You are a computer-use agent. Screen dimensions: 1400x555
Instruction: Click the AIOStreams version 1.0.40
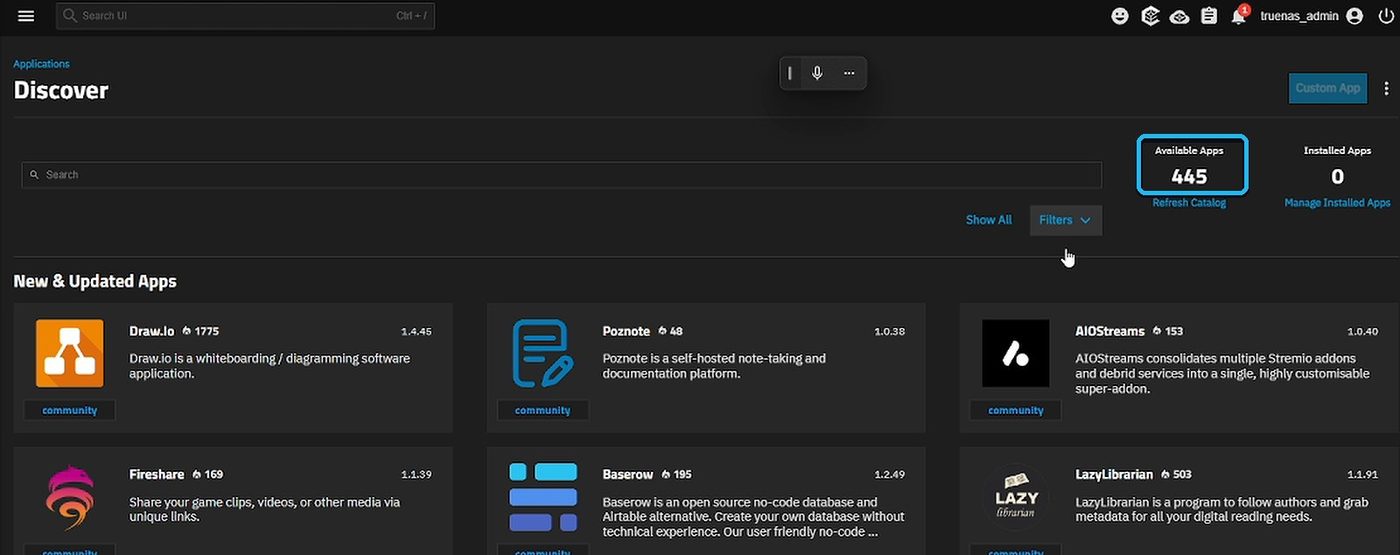click(x=1362, y=331)
